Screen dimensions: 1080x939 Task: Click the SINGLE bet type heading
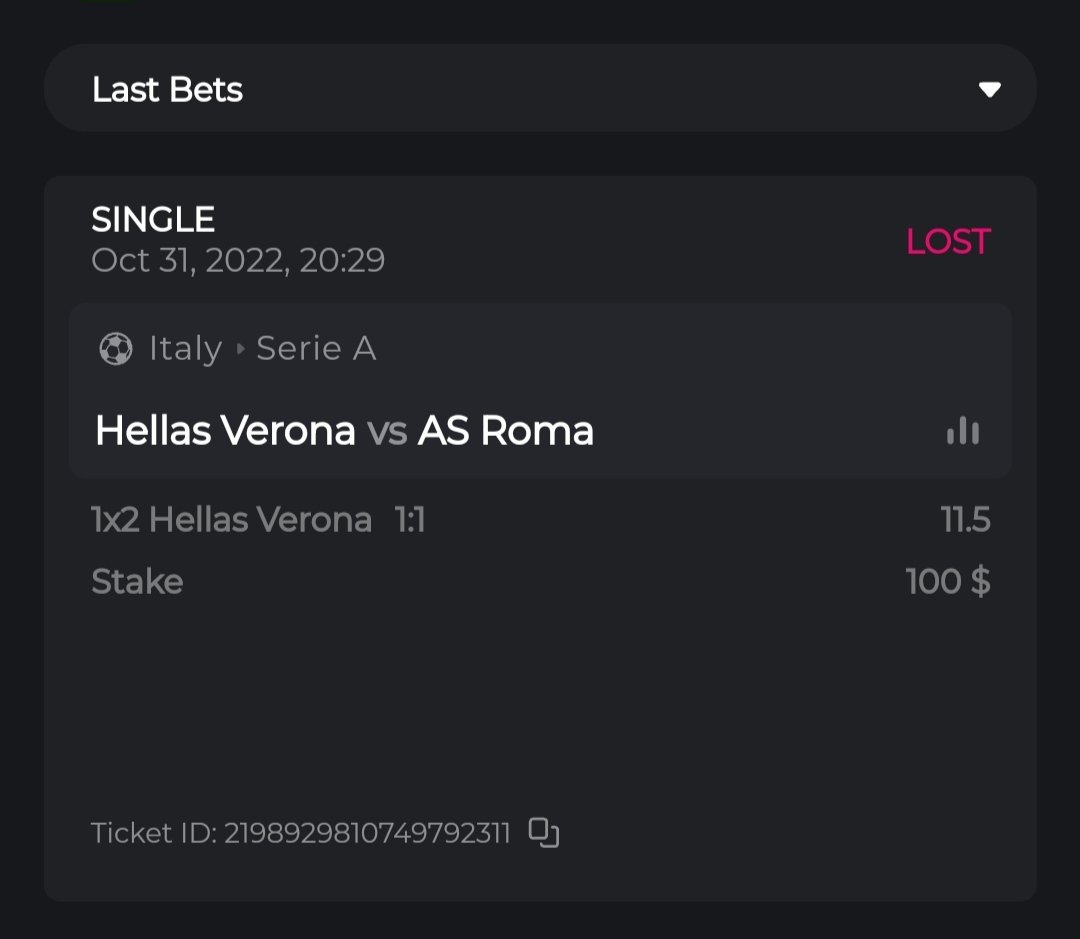coord(153,220)
